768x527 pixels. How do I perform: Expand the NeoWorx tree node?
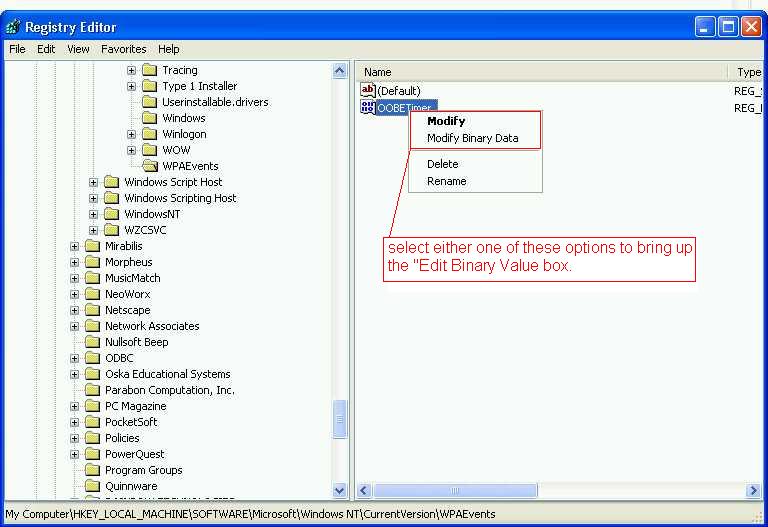pos(74,294)
